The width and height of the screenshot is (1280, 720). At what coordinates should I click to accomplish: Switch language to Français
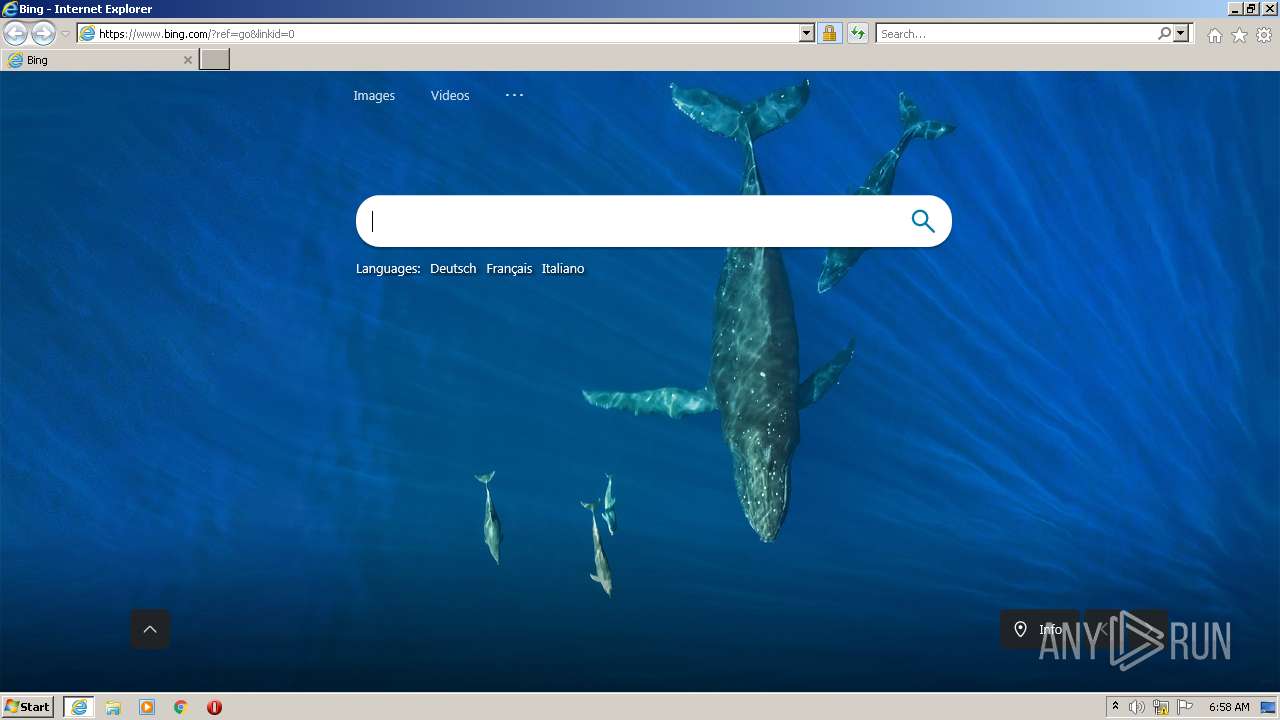509,269
